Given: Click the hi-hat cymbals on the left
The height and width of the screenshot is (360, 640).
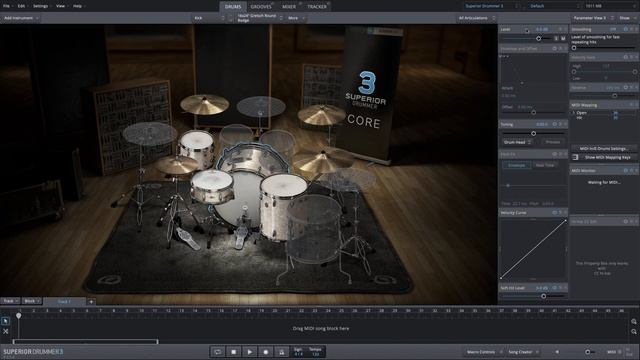Looking at the screenshot, I should coord(176,165).
